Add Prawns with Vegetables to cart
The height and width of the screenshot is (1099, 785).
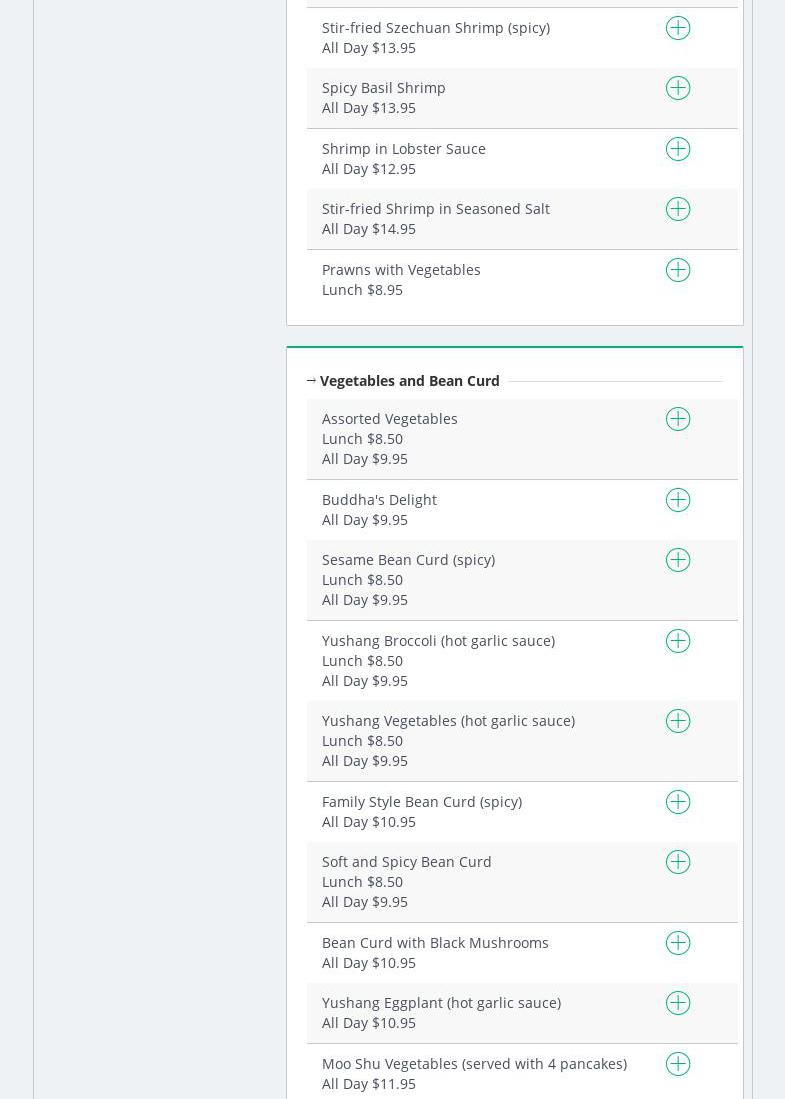coord(678,270)
